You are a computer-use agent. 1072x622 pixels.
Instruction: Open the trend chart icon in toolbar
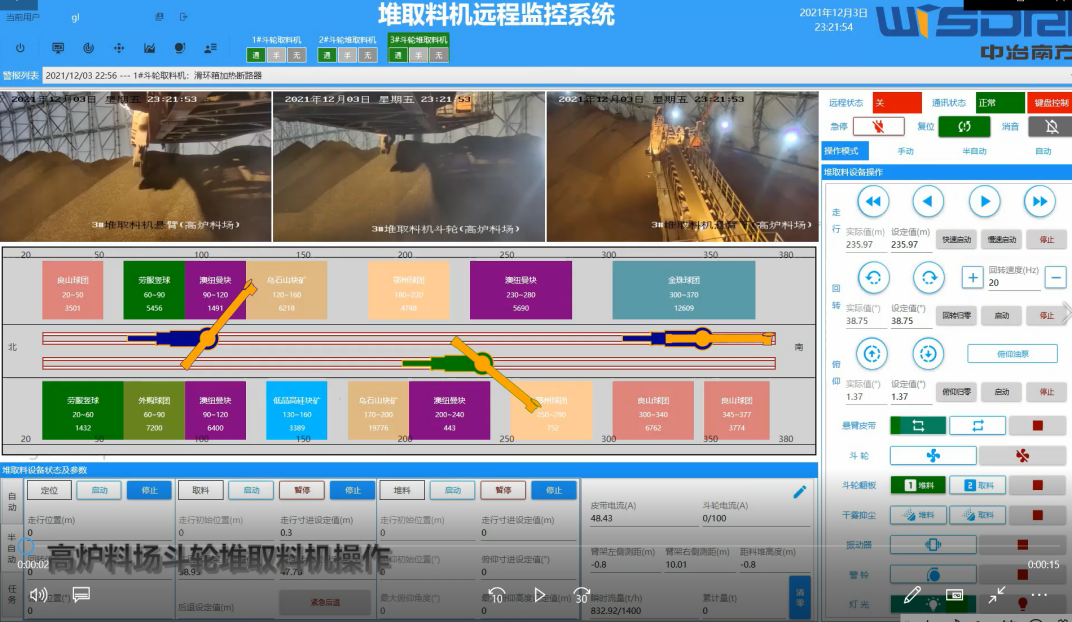(149, 48)
